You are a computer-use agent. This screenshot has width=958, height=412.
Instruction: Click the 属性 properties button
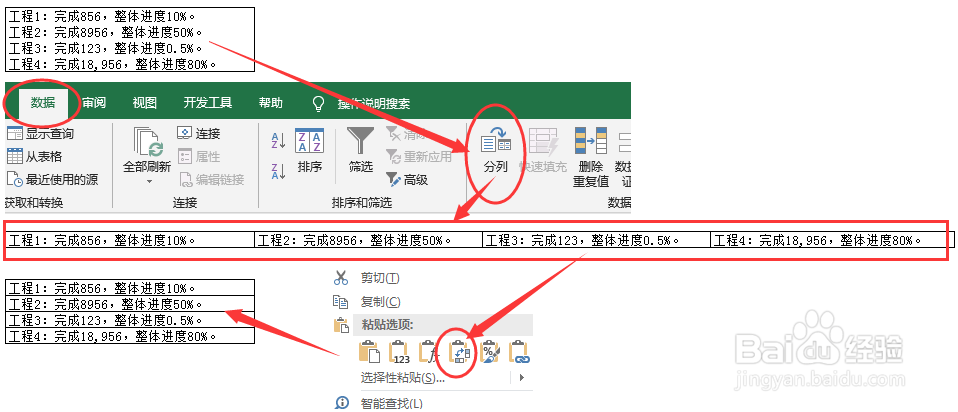[199, 156]
